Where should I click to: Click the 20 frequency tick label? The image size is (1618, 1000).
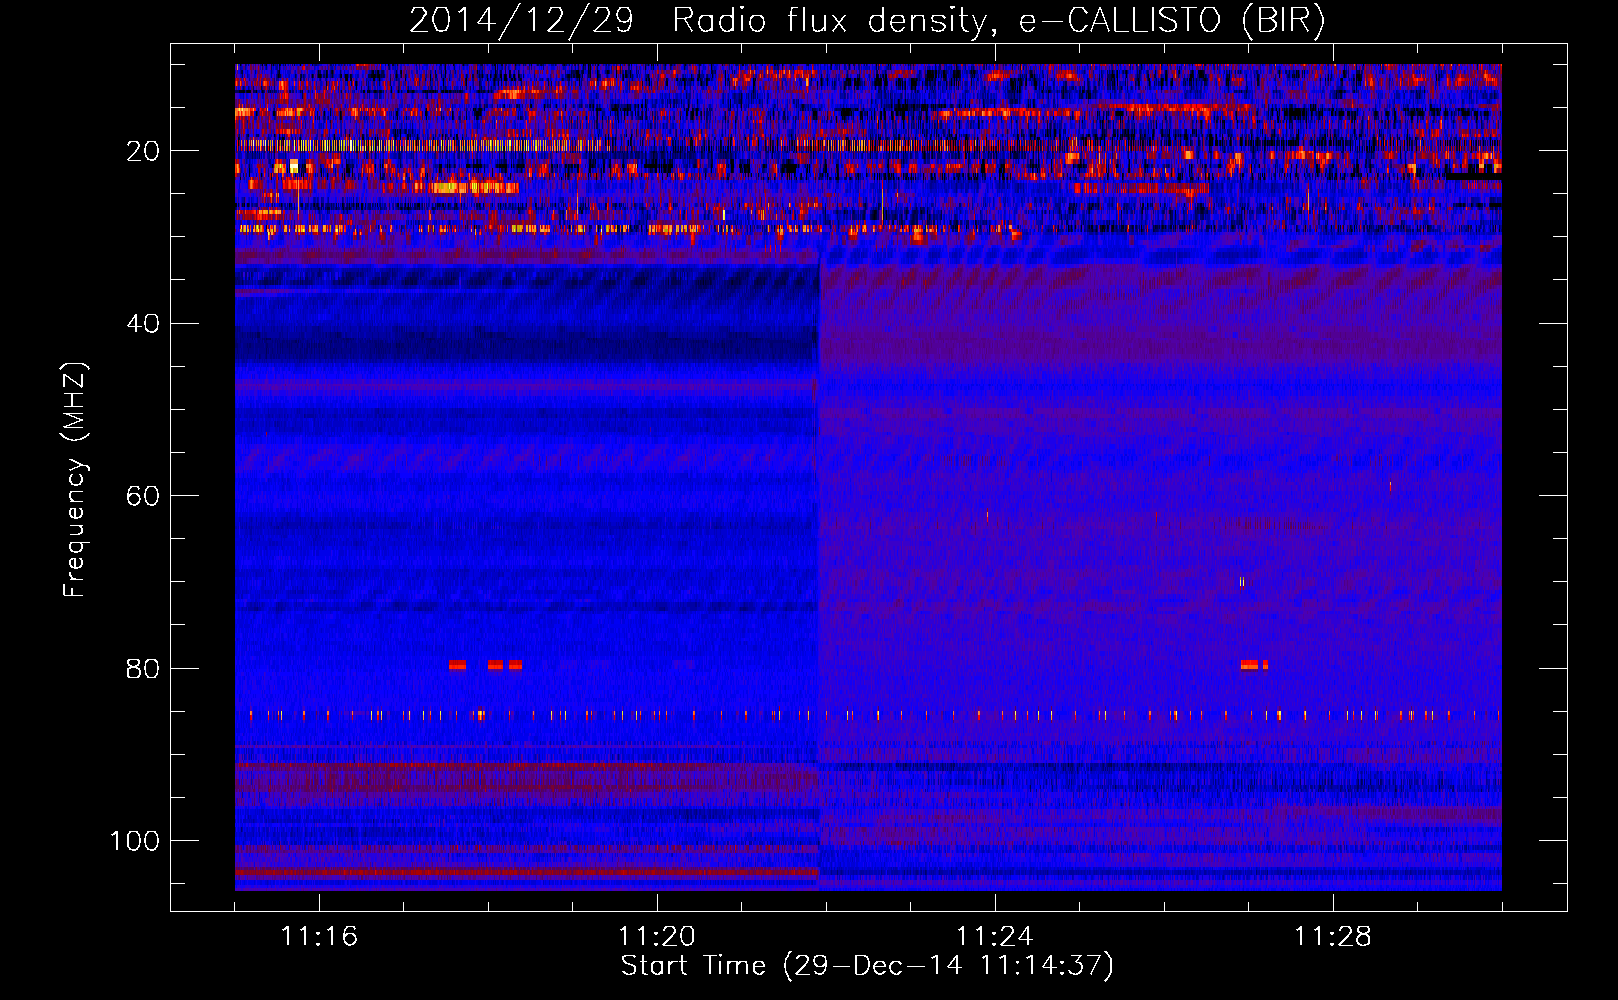click(x=144, y=151)
